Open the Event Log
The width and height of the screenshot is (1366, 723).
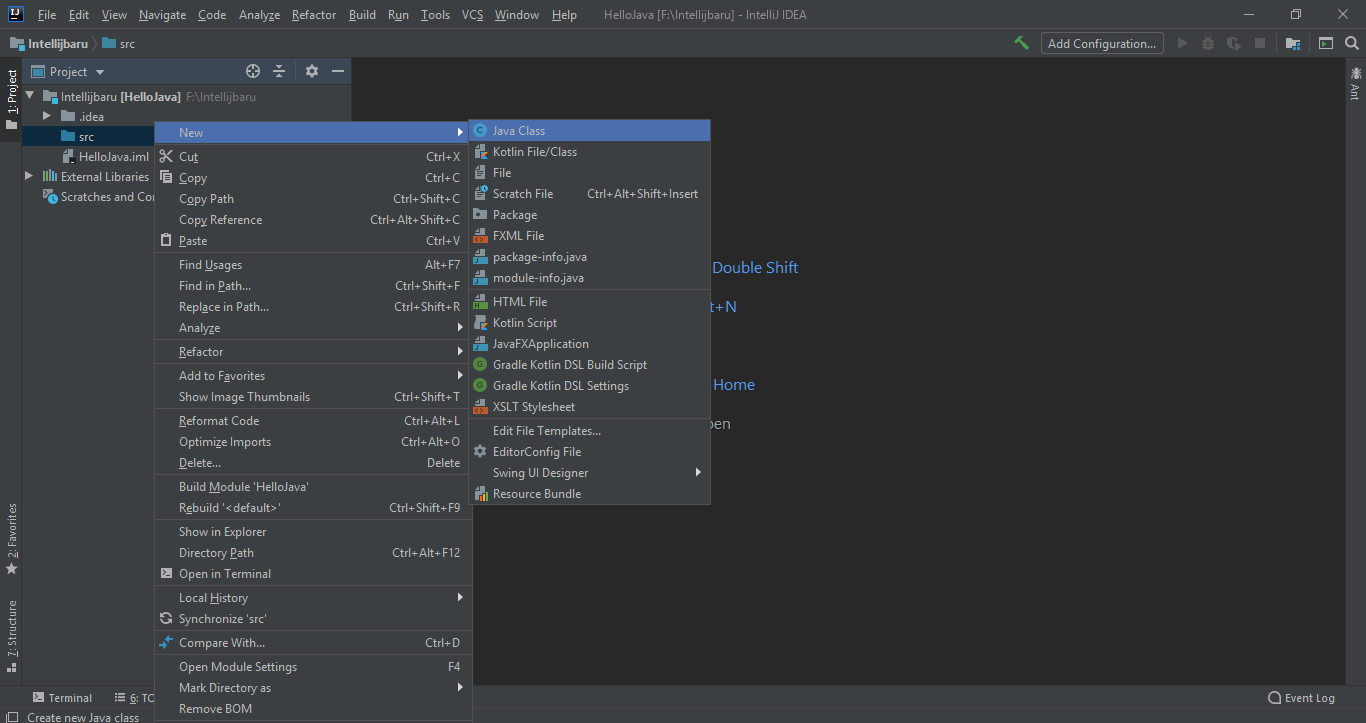click(1301, 698)
